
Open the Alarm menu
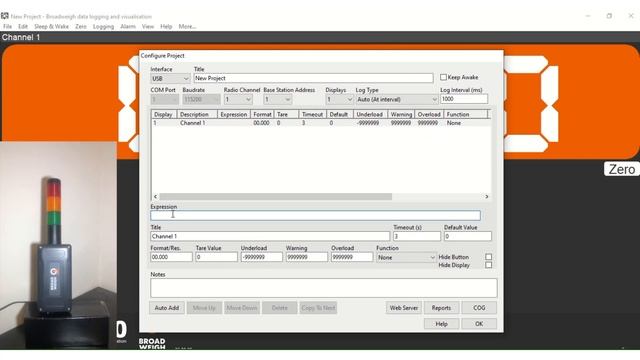[128, 27]
